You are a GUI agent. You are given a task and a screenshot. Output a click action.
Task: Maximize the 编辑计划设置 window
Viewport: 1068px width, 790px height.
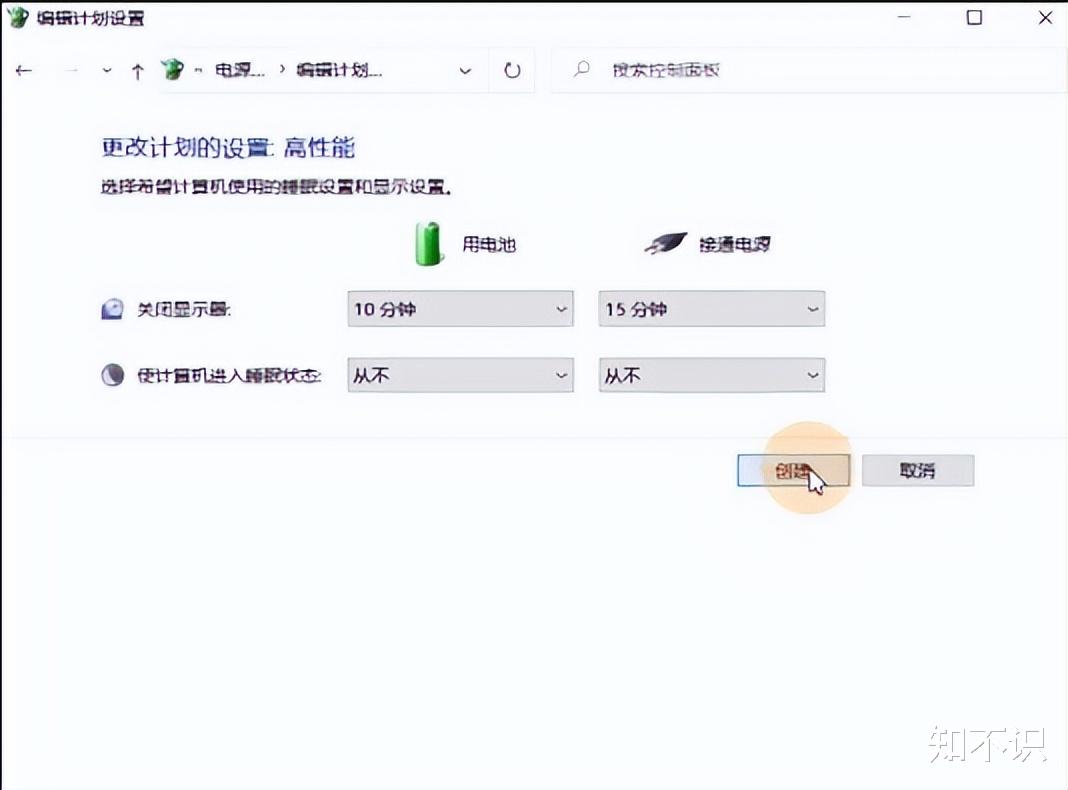click(x=975, y=17)
